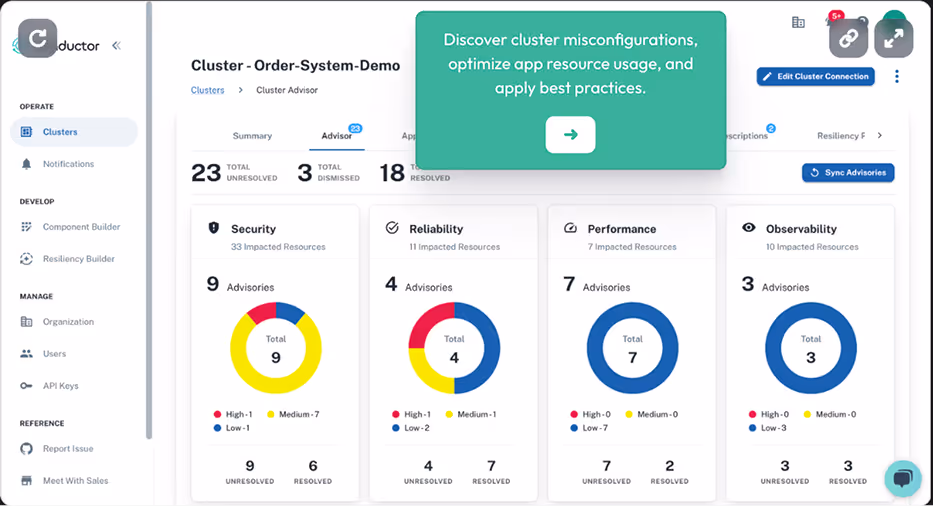Viewport: 933px width, 506px height.
Task: Open the chat support bubble
Action: [x=902, y=478]
